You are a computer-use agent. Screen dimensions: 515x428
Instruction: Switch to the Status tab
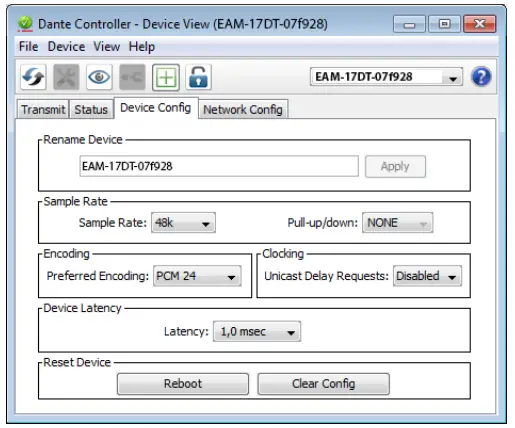(x=91, y=109)
